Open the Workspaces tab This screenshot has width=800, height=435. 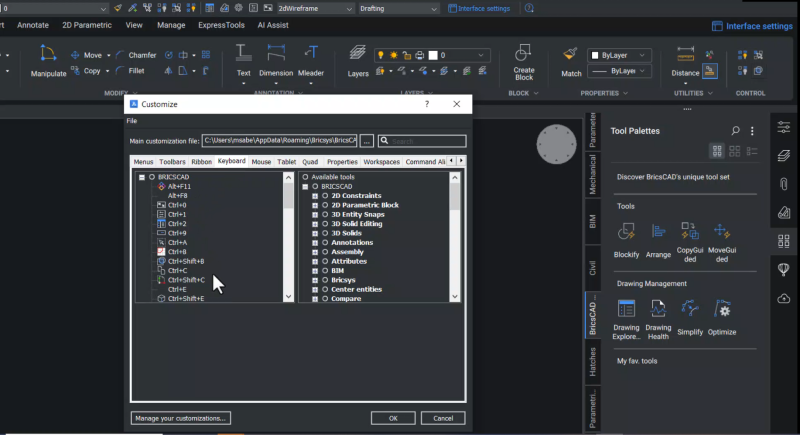click(381, 162)
